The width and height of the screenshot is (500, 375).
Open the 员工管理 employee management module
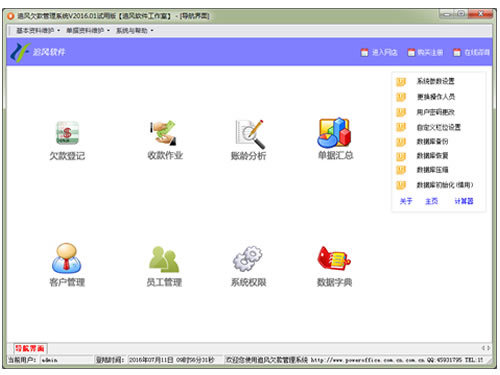click(164, 266)
